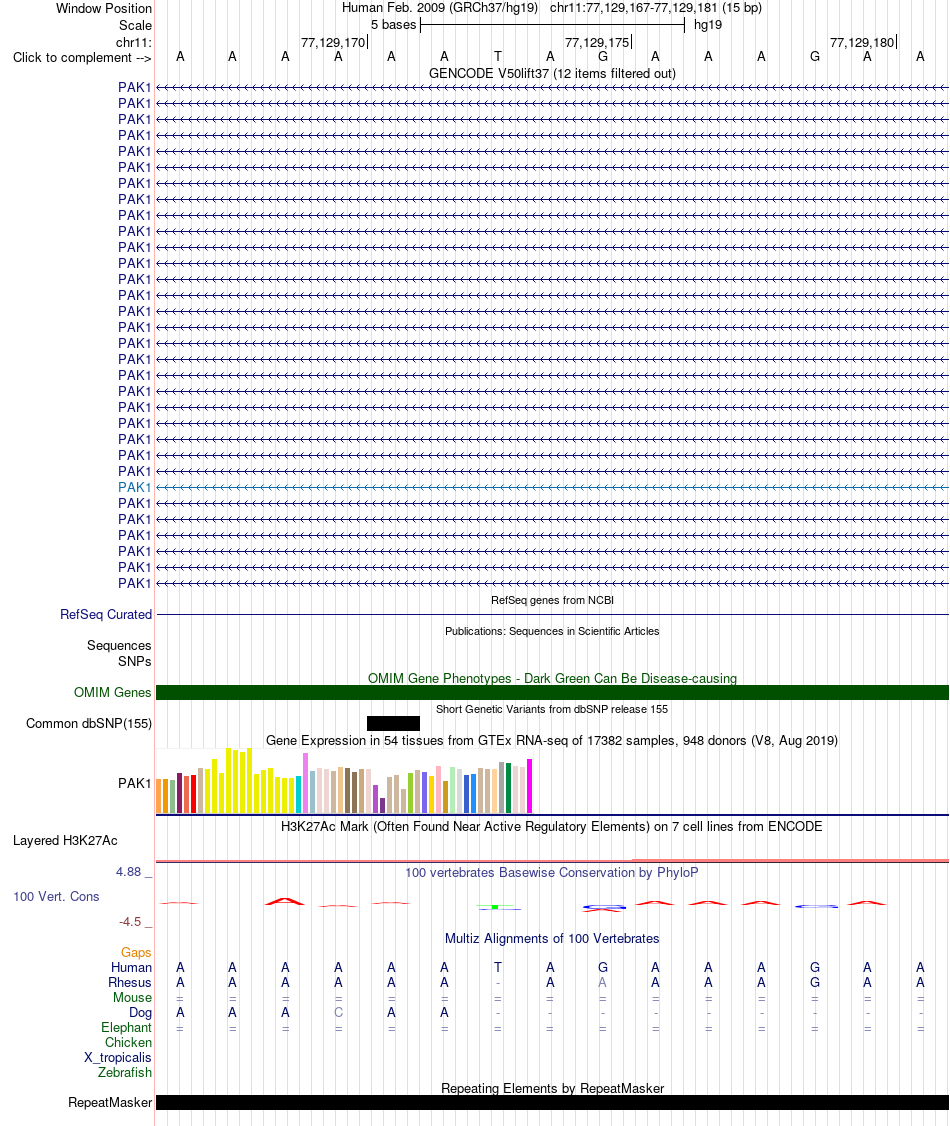The width and height of the screenshot is (950, 1126).
Task: Click the RepeatMasker side label
Action: tap(110, 1103)
